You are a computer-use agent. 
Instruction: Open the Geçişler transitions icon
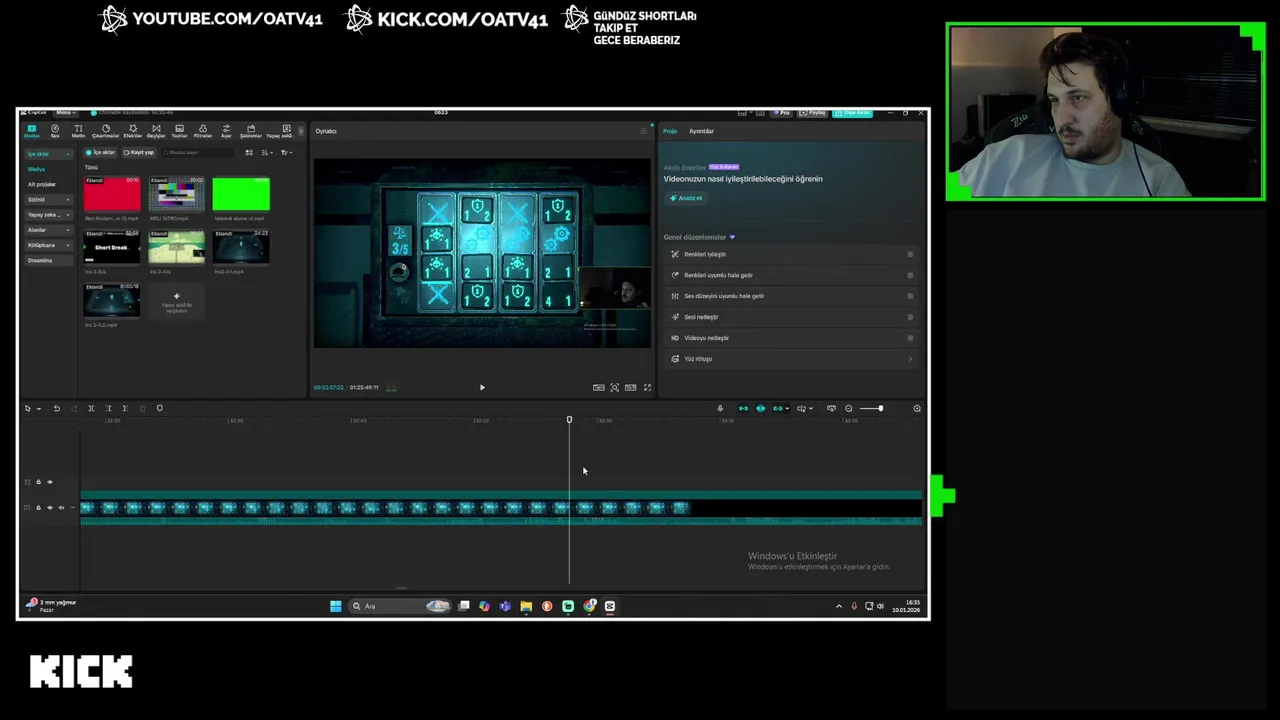[156, 131]
